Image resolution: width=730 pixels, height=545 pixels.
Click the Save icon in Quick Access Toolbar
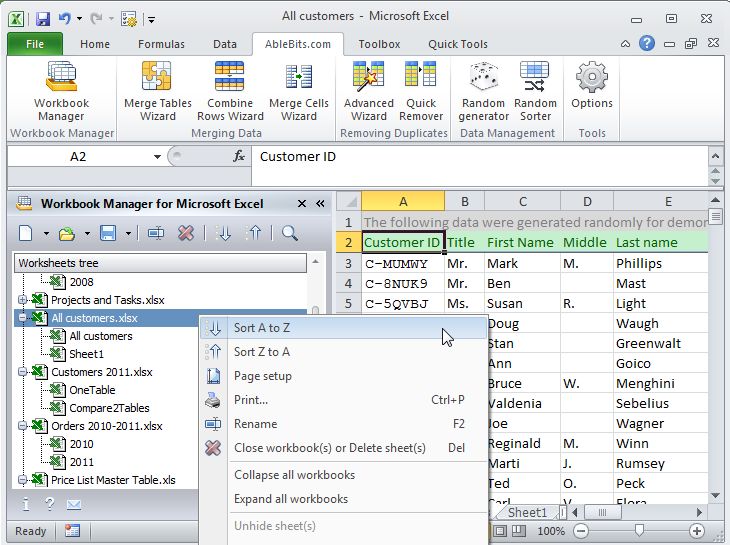42,19
